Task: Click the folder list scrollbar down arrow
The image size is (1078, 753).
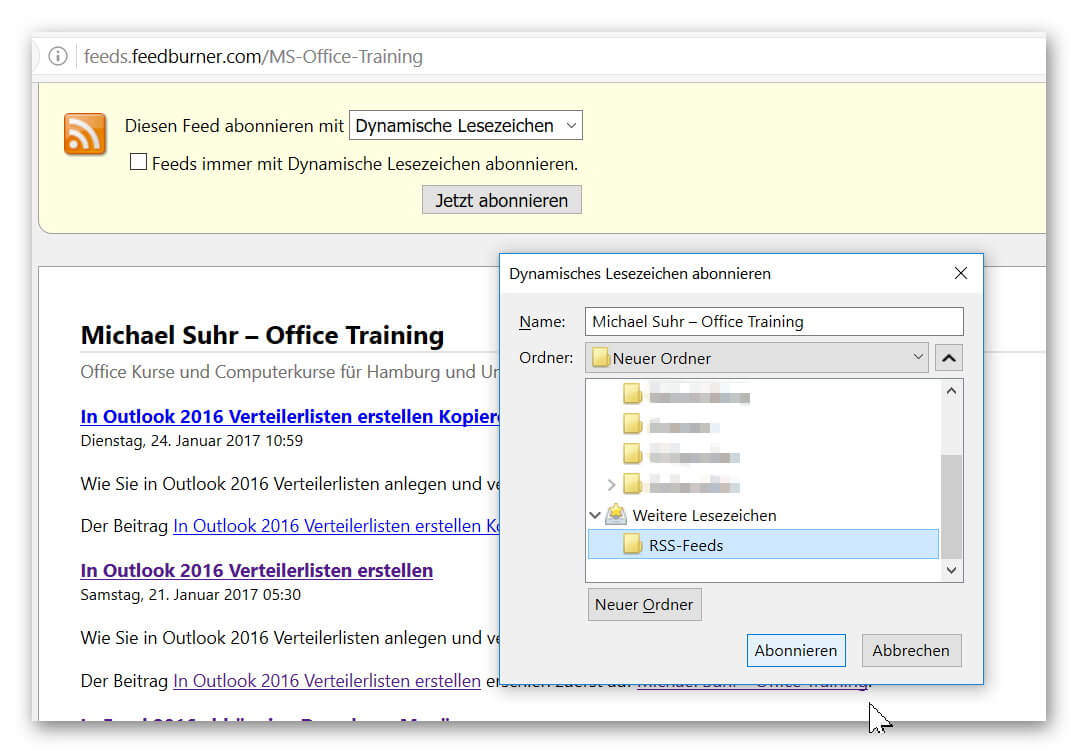Action: 952,570
